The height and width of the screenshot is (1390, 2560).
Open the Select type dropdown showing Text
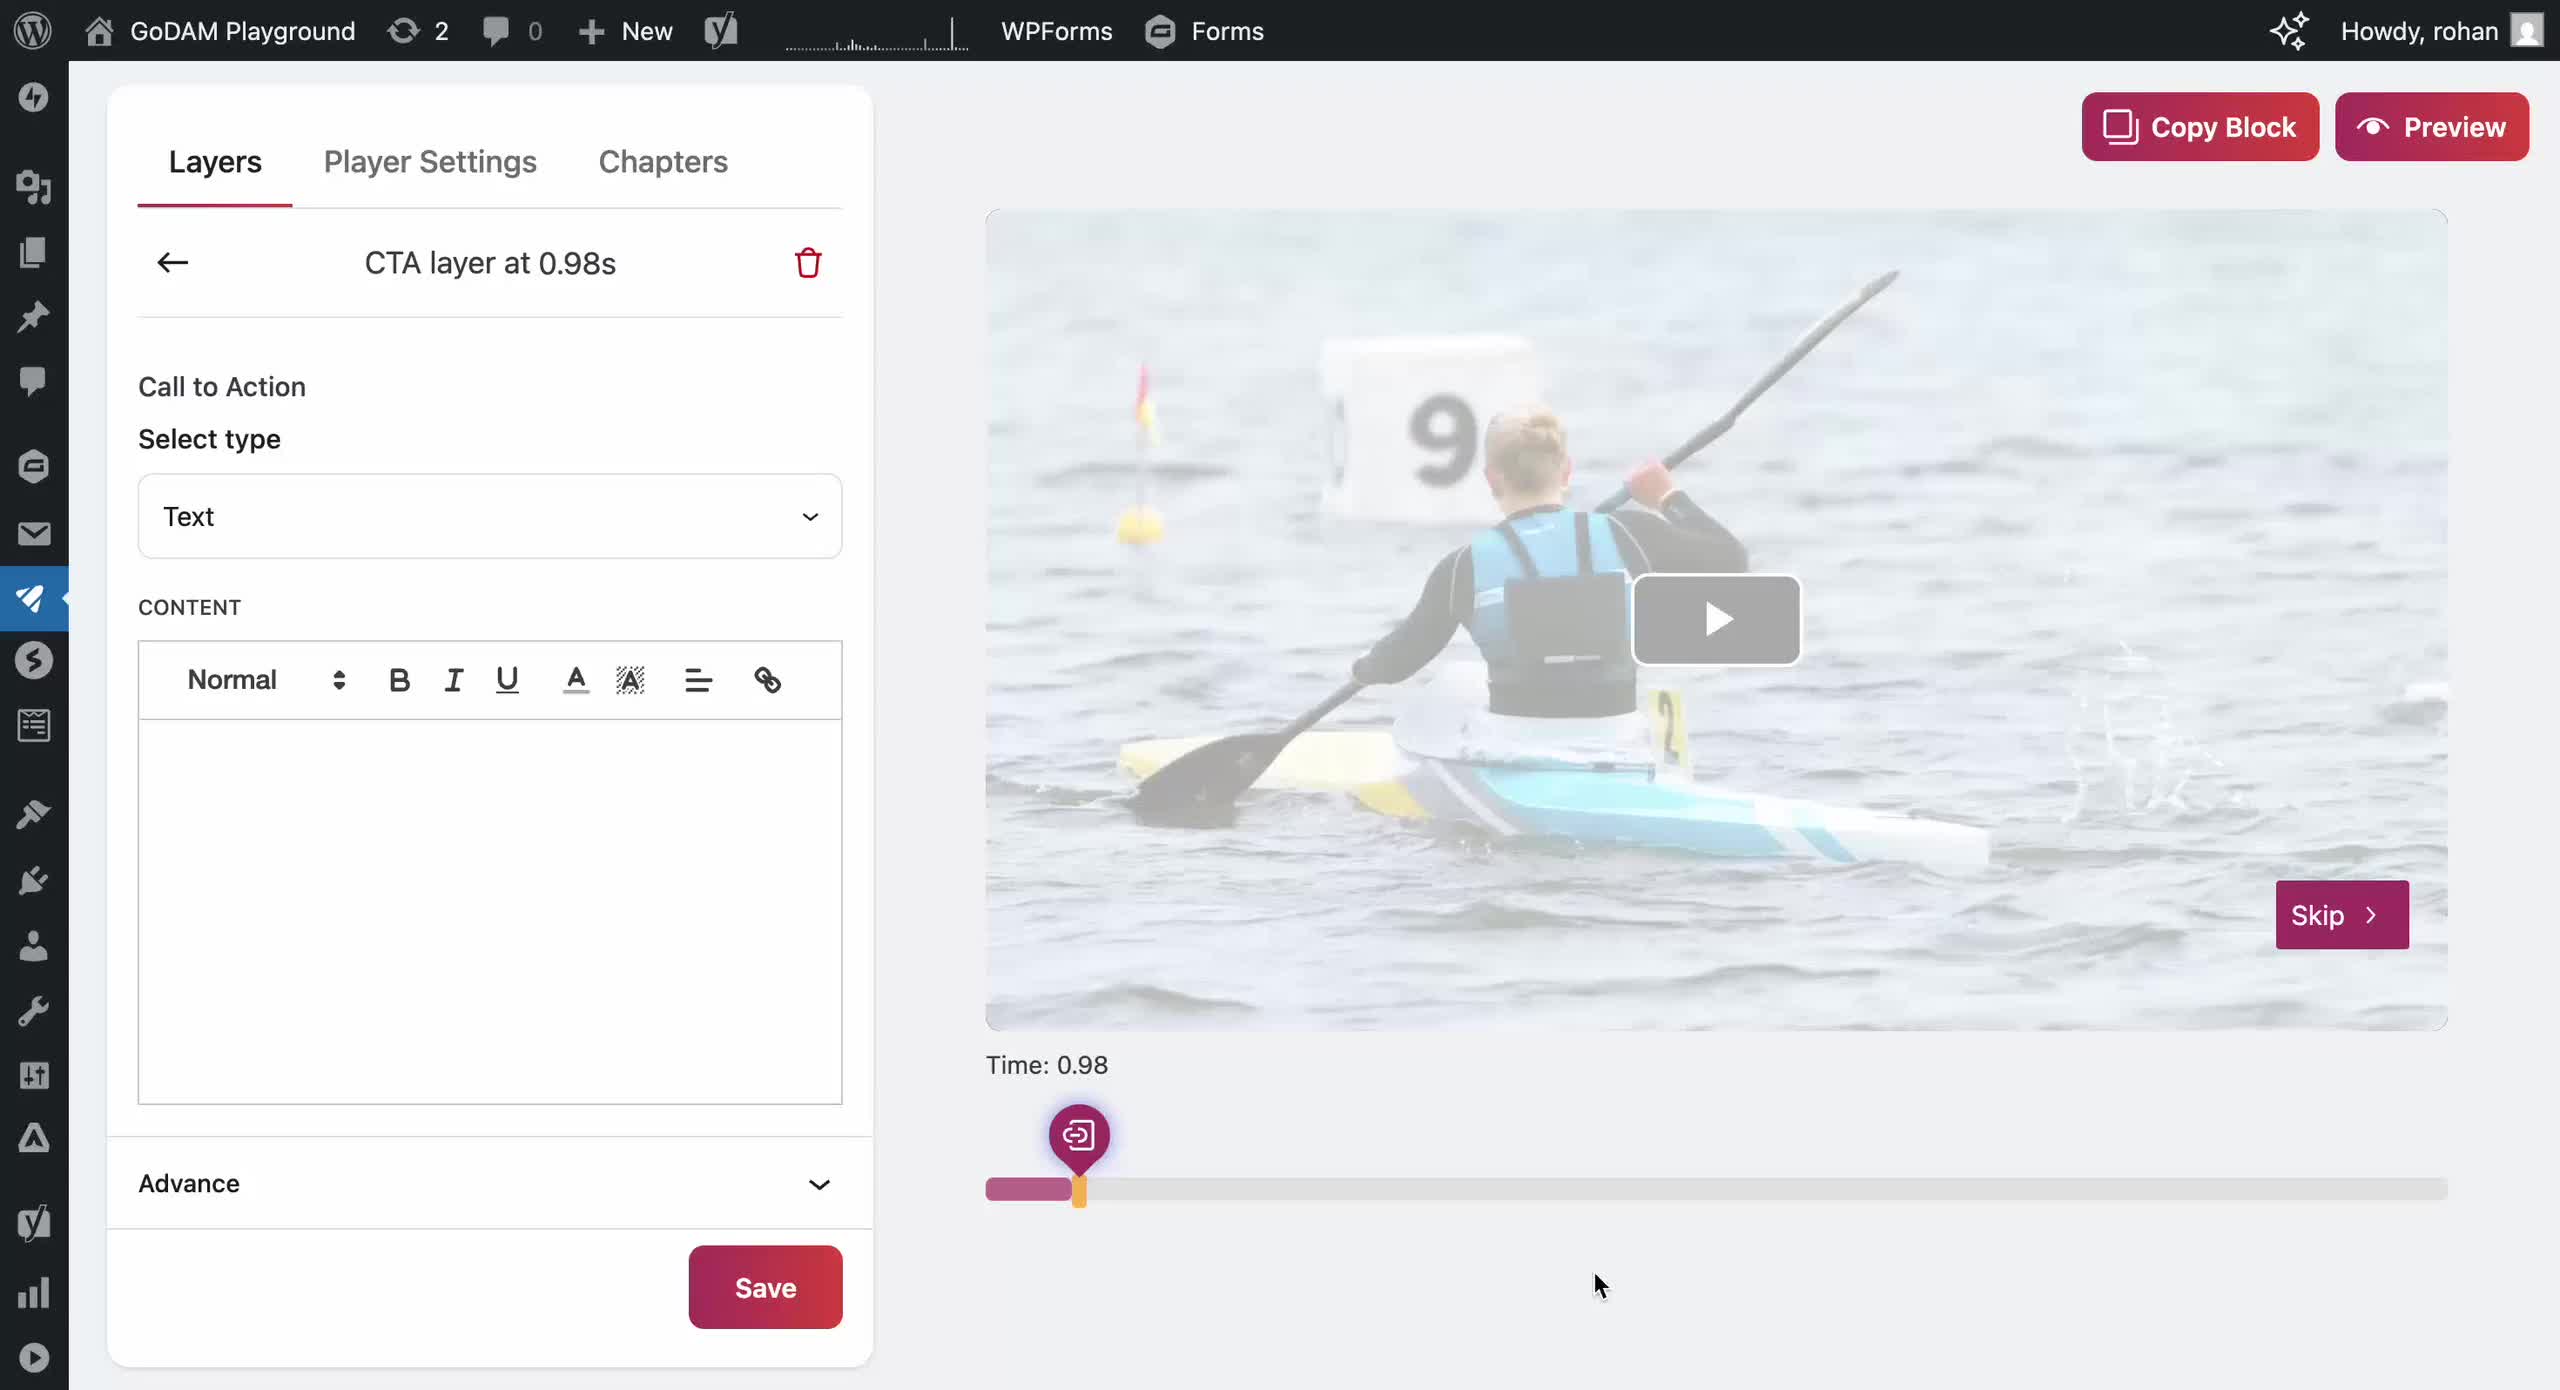pyautogui.click(x=489, y=516)
